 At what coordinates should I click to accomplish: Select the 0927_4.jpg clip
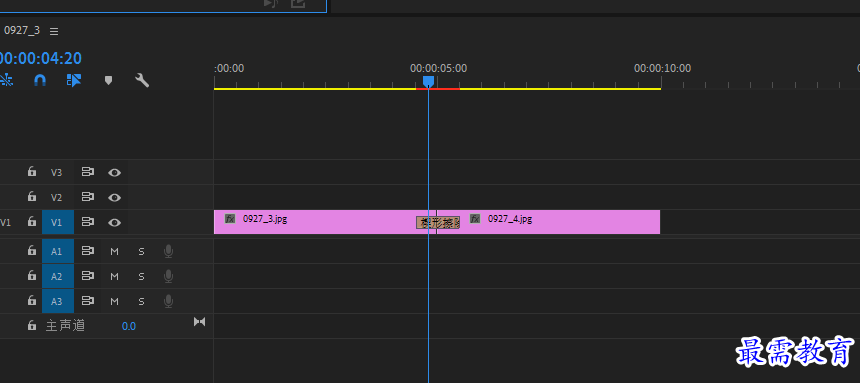pos(557,222)
